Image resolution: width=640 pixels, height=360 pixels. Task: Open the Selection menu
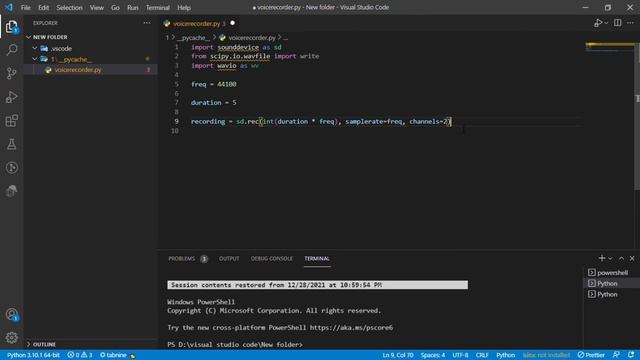pyautogui.click(x=69, y=7)
